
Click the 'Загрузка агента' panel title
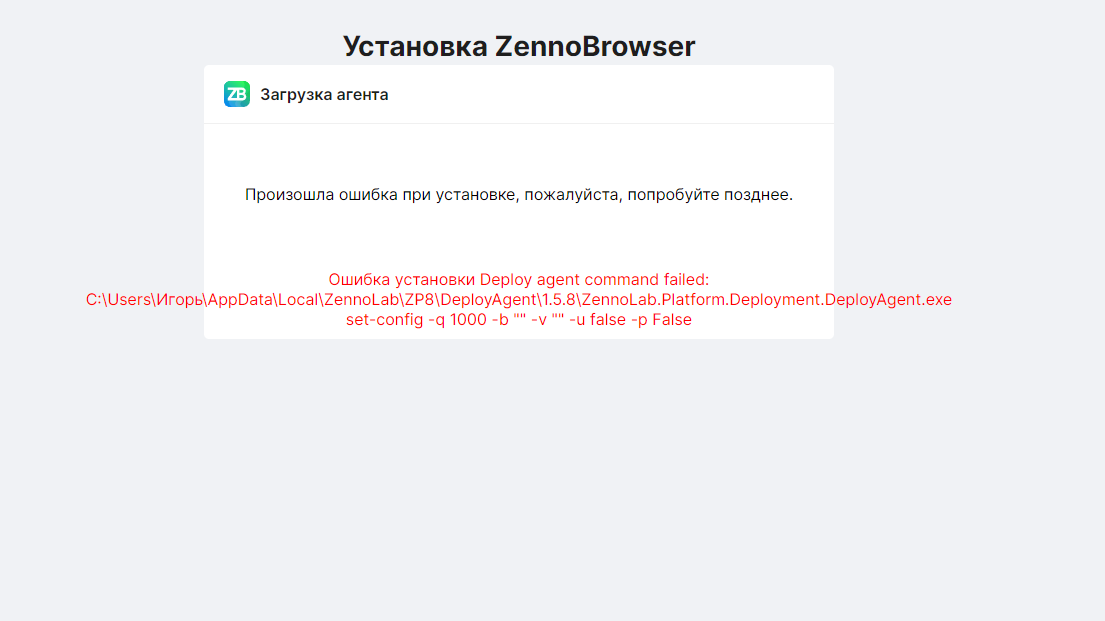pyautogui.click(x=324, y=94)
